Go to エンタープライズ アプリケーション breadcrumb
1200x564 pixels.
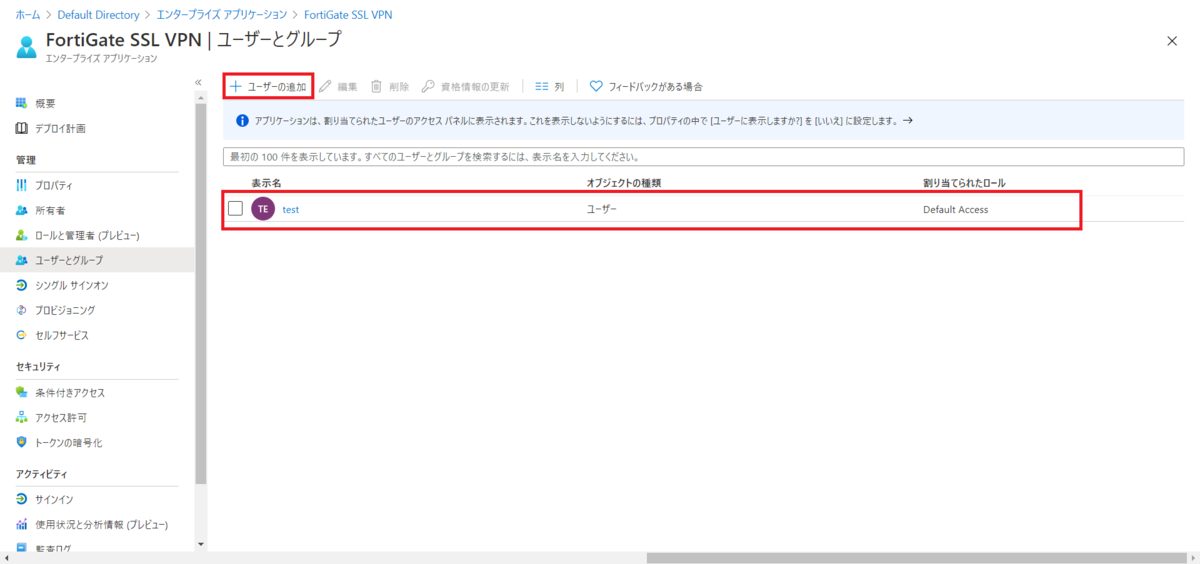point(222,15)
